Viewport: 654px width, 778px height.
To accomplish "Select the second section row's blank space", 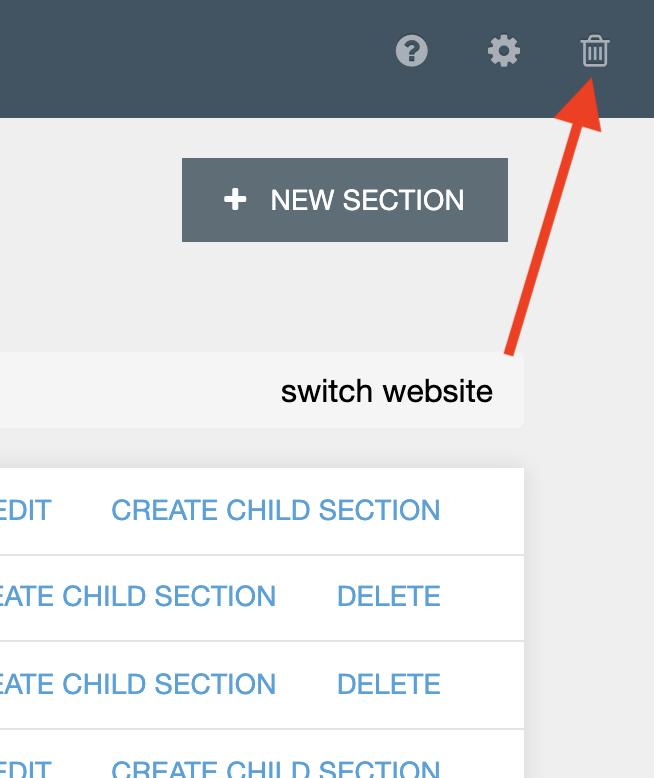I will tap(482, 598).
